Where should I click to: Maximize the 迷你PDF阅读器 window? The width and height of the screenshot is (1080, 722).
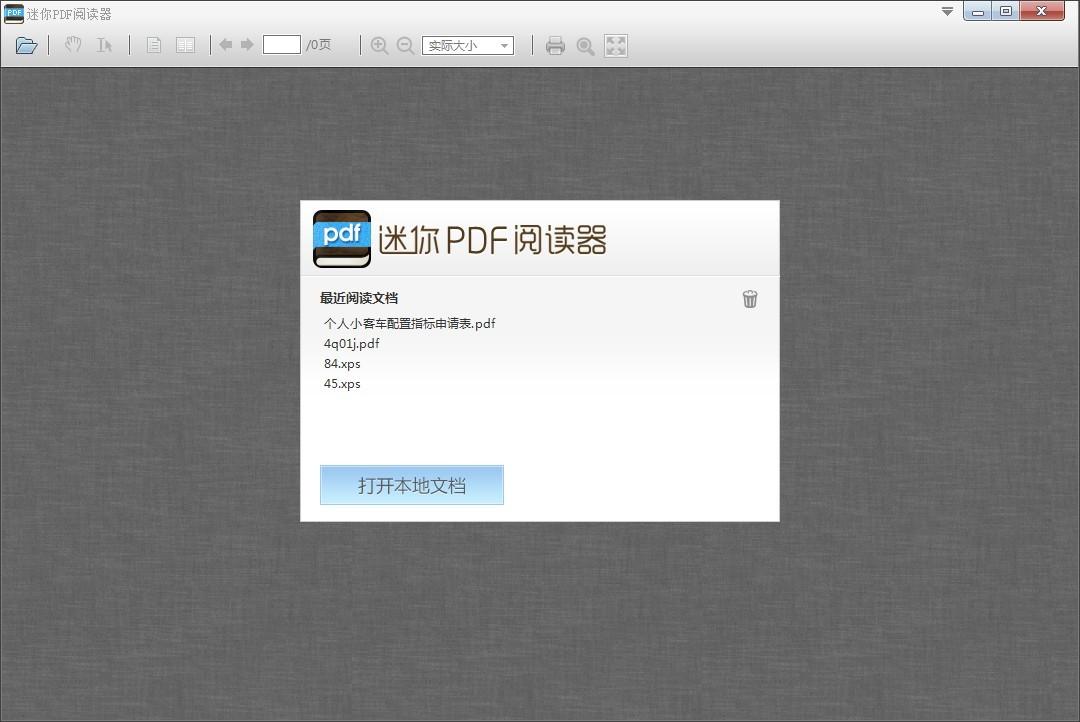coord(1006,11)
